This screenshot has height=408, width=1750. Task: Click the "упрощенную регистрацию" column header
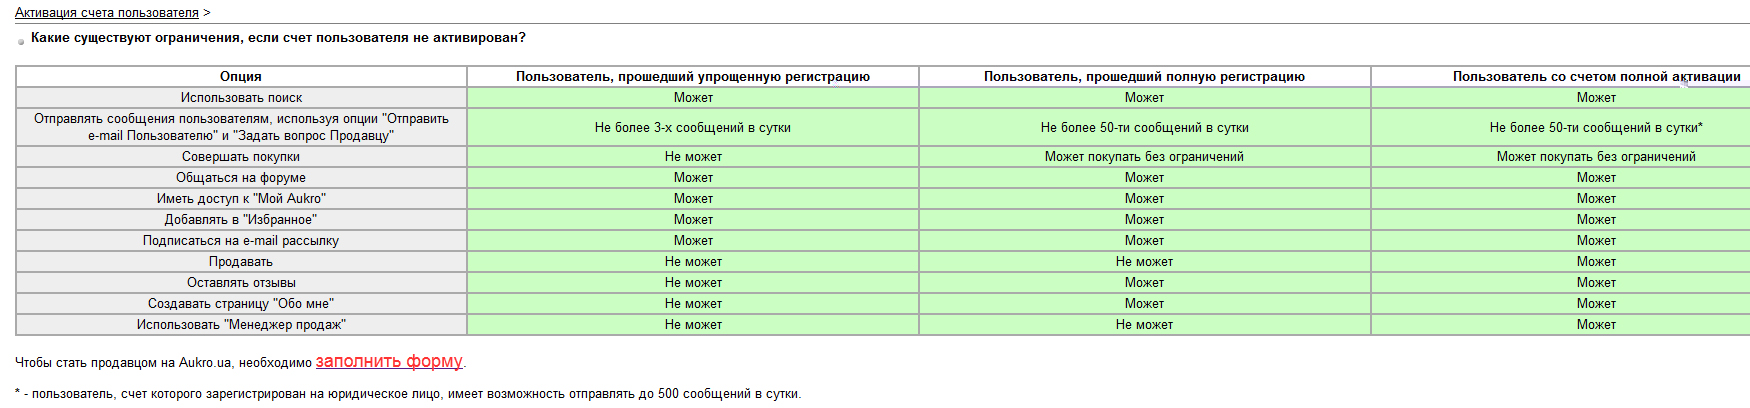click(692, 77)
